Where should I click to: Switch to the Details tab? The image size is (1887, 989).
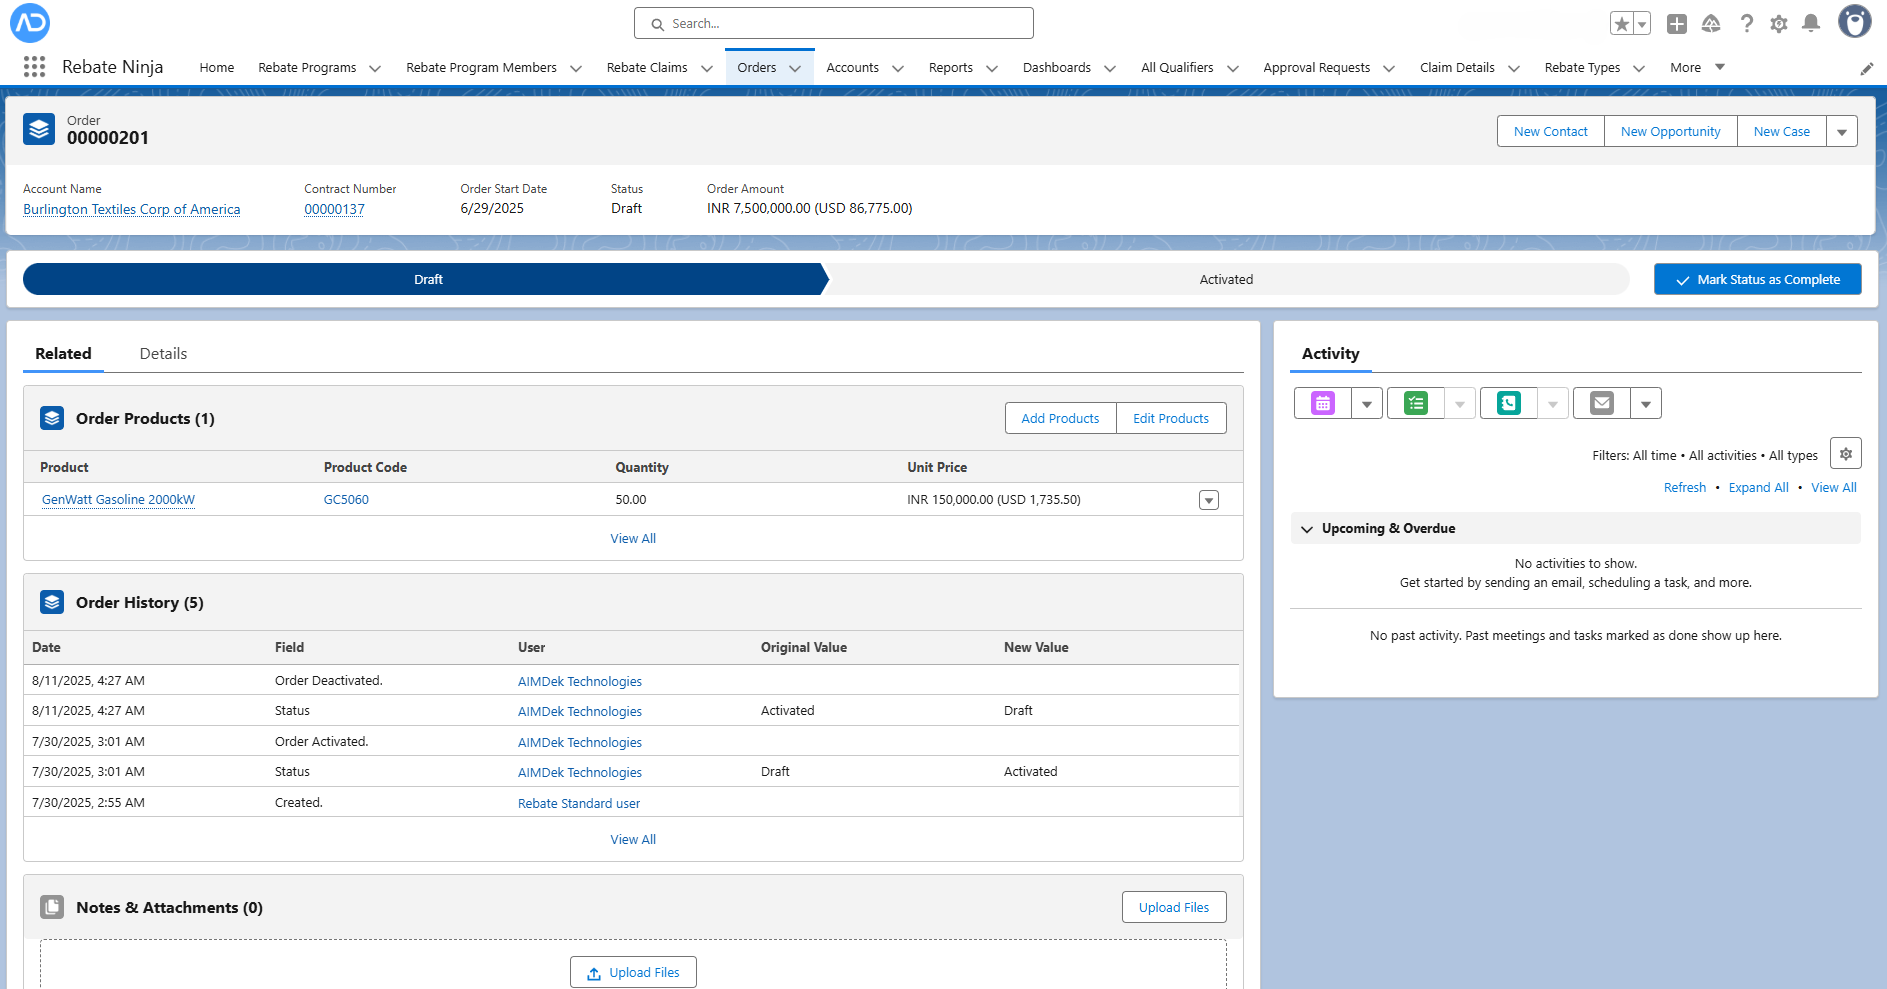[163, 354]
